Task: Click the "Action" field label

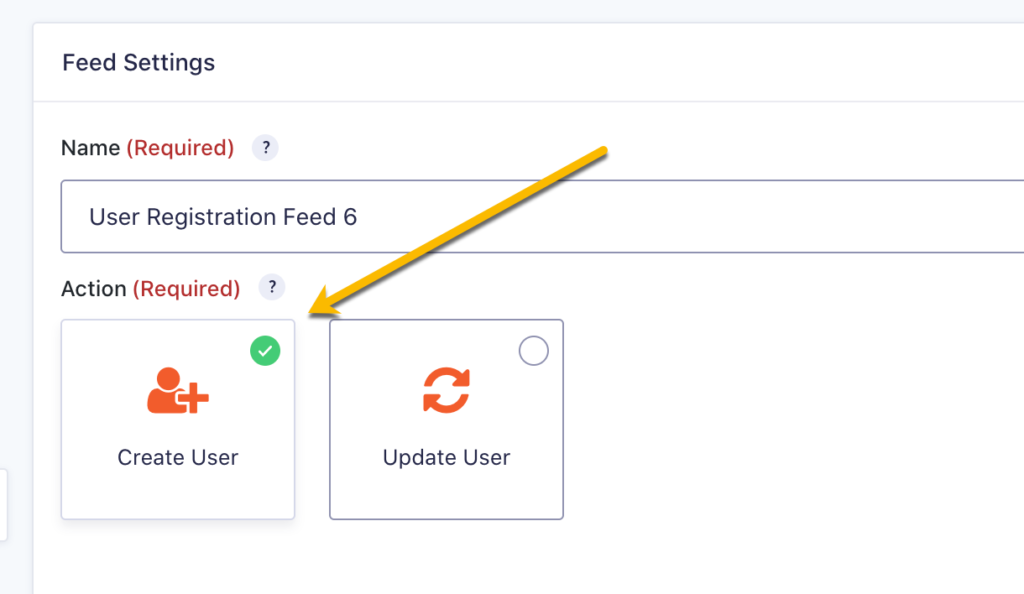Action: click(x=93, y=289)
